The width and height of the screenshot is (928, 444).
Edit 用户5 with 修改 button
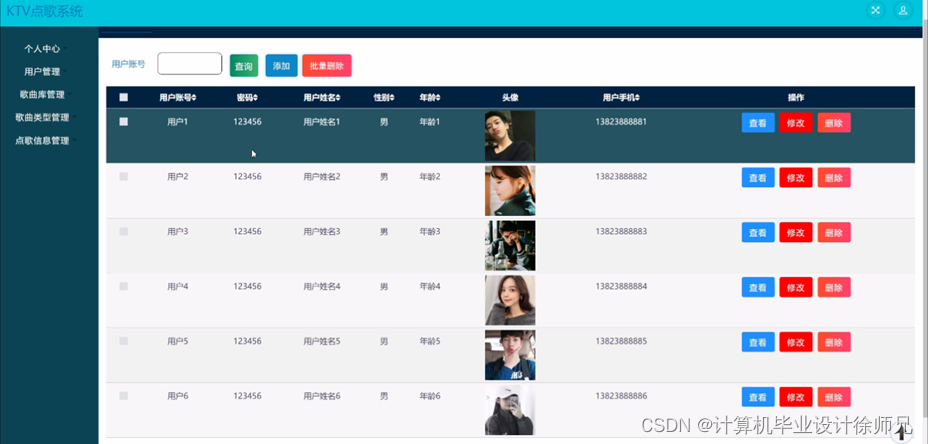tap(796, 342)
